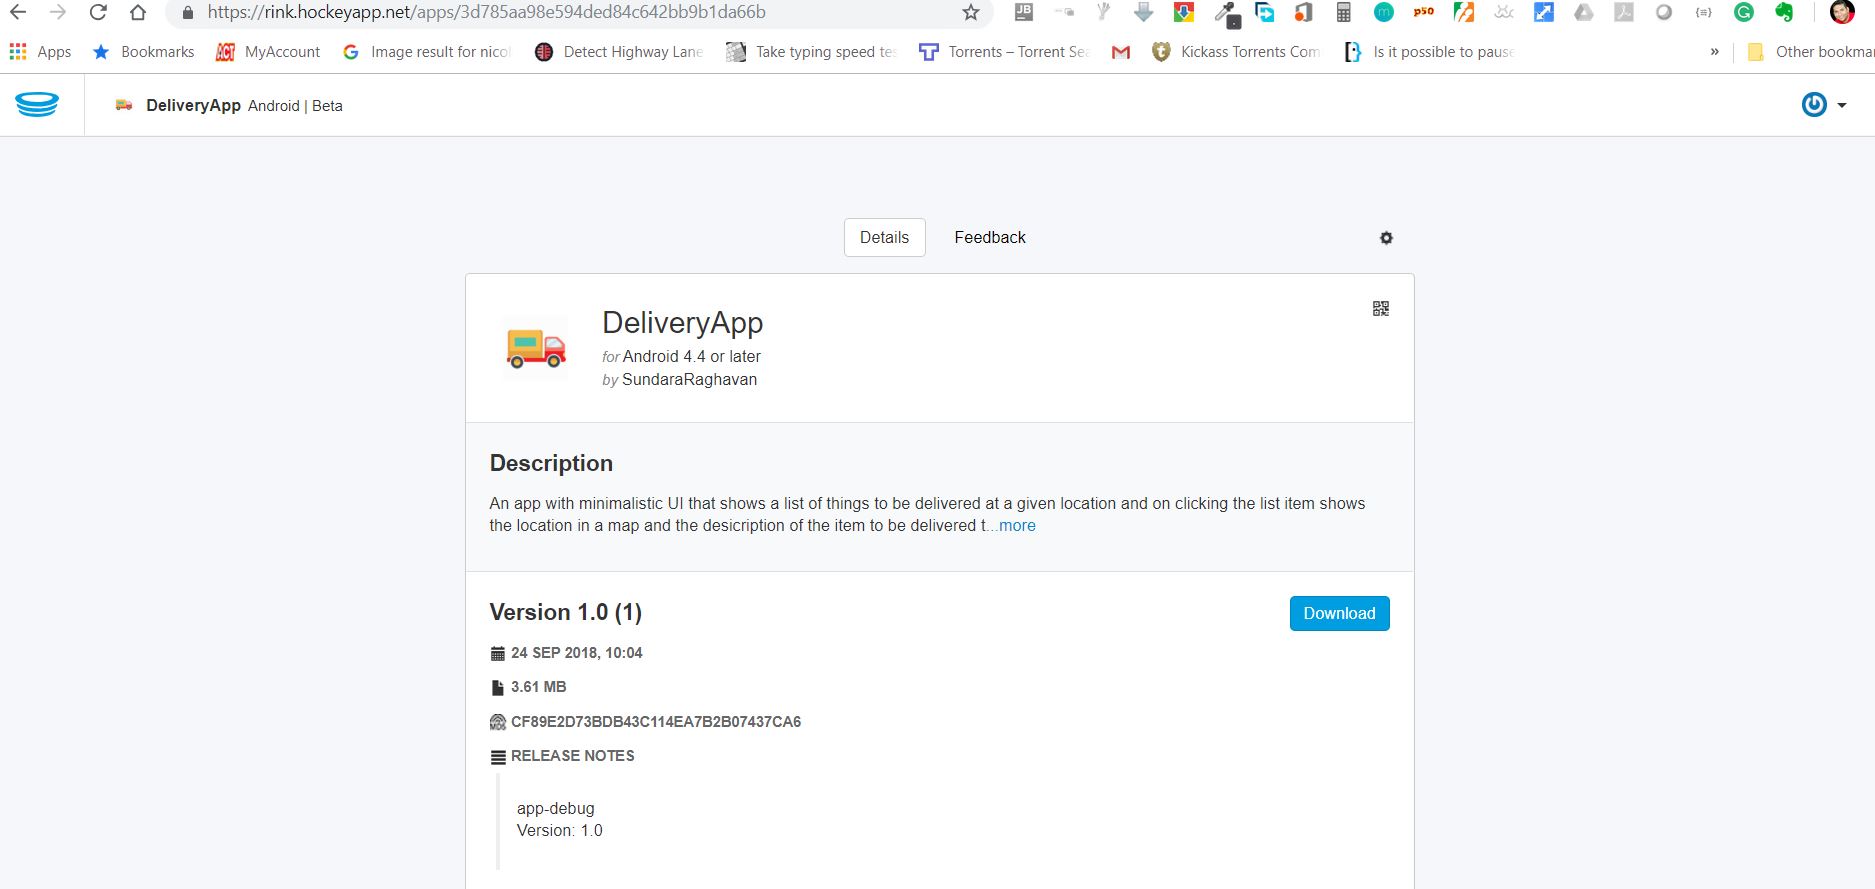Open the Evernote elephant extension
Viewport: 1875px width, 889px height.
coord(1784,12)
